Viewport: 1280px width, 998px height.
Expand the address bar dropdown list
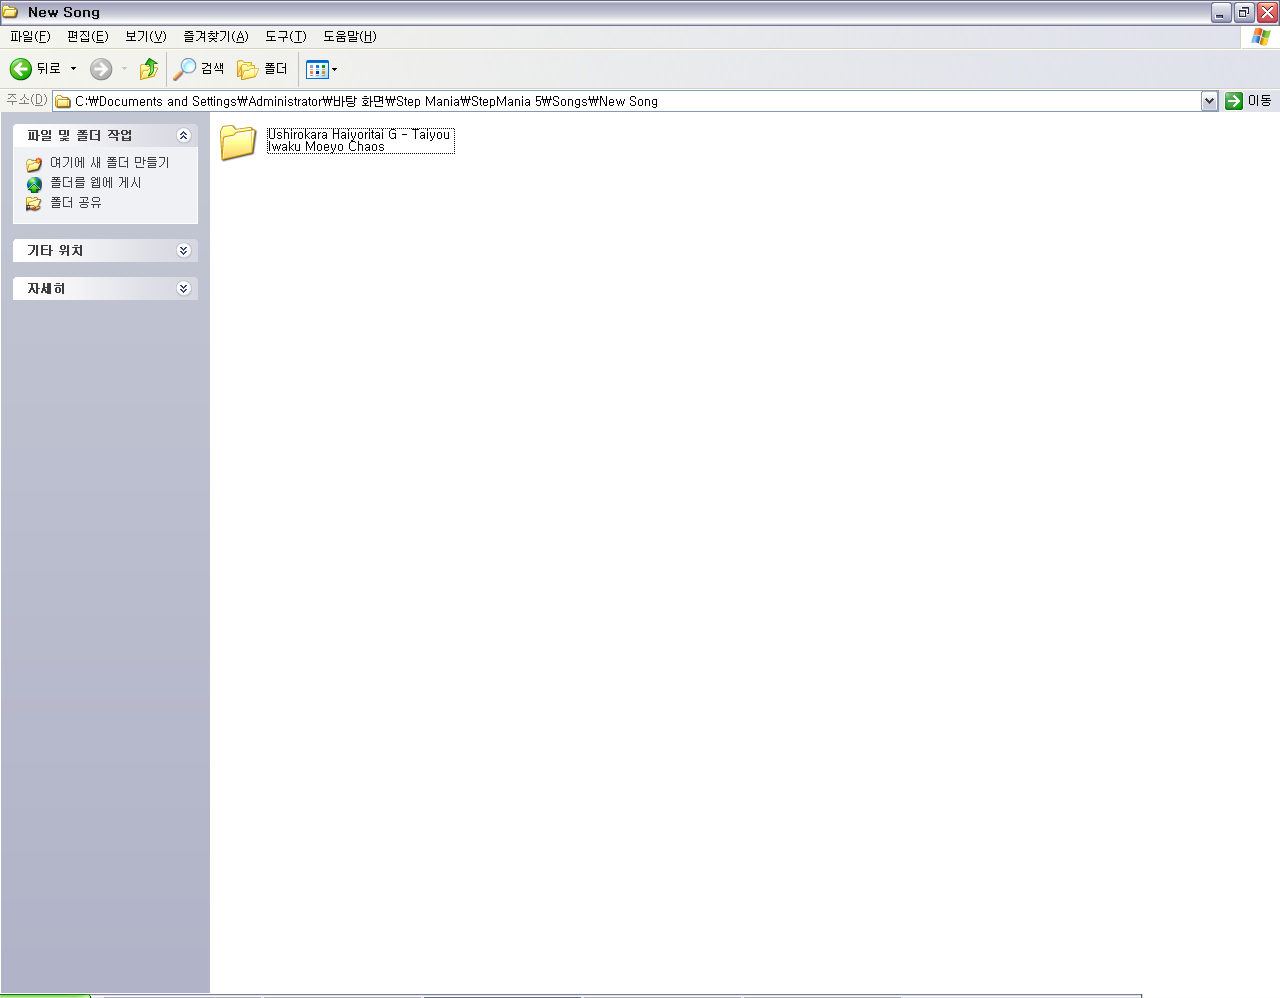(1209, 101)
